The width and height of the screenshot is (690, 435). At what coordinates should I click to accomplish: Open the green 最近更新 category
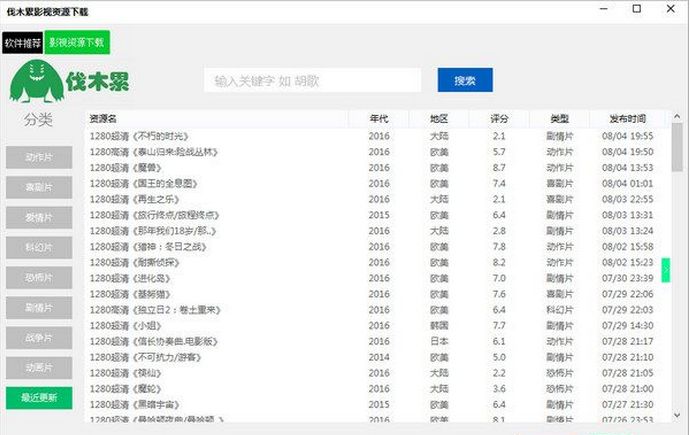(x=39, y=398)
